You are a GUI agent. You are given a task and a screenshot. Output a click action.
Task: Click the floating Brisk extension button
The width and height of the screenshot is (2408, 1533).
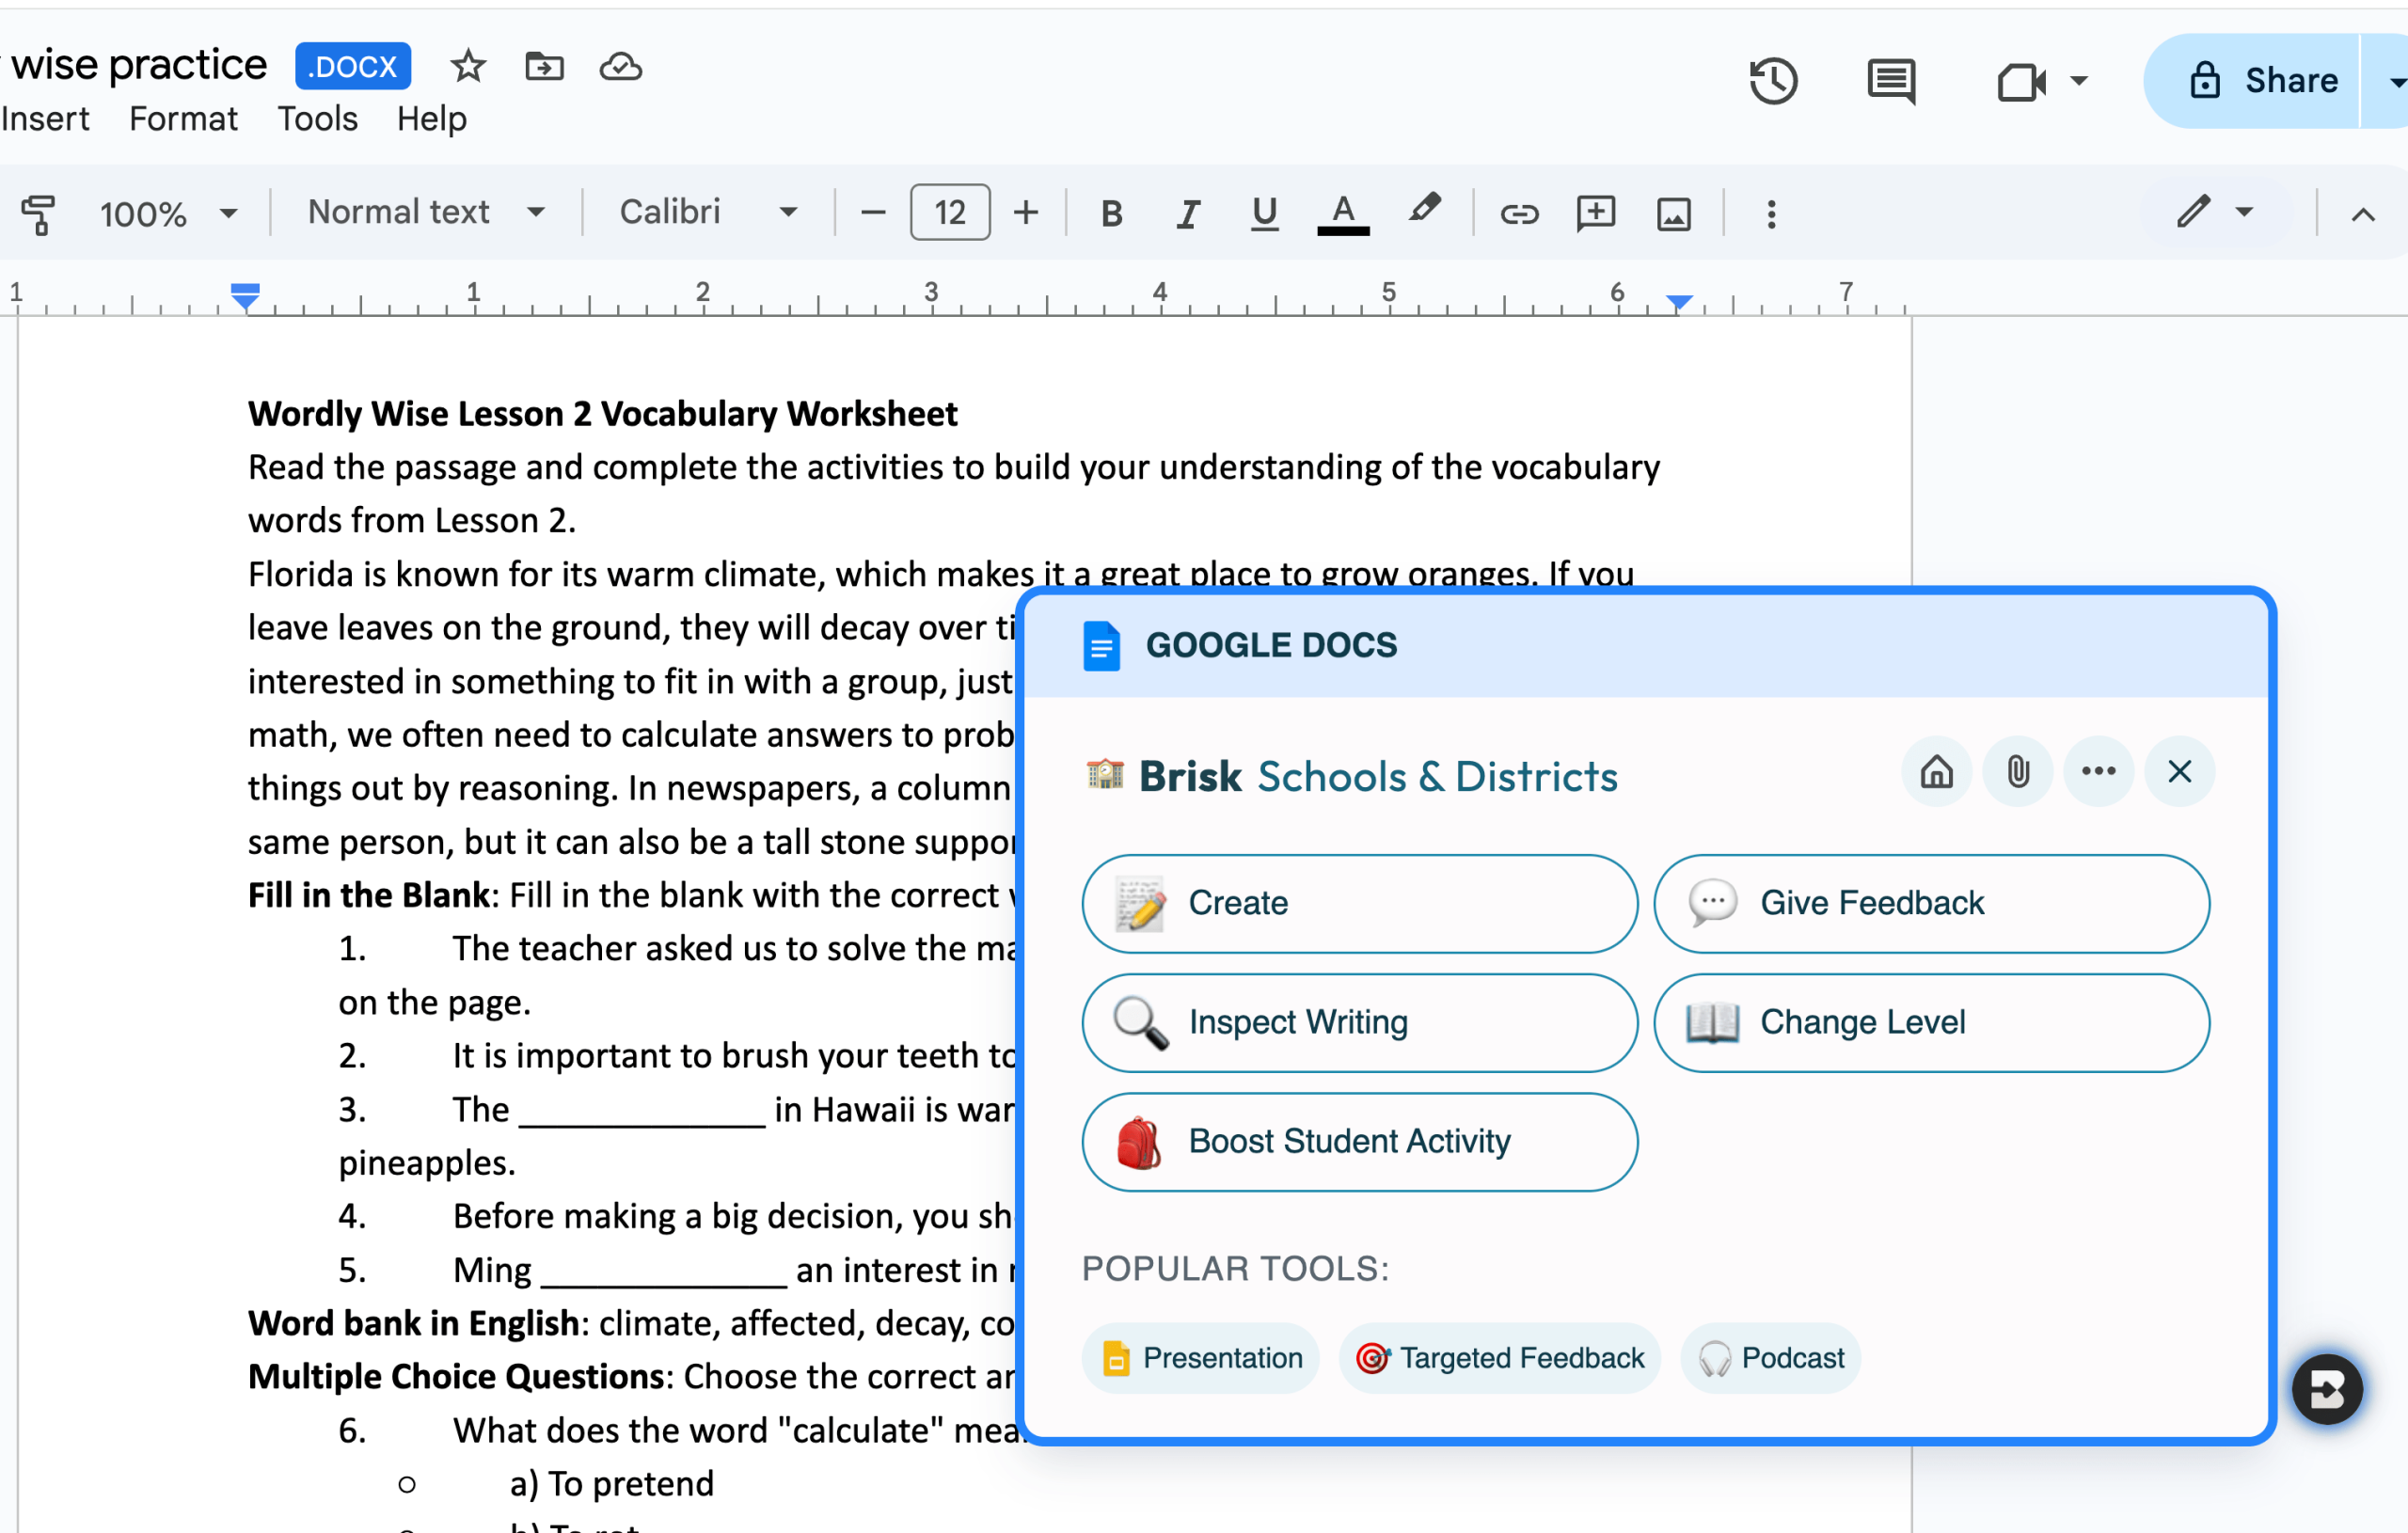click(x=2326, y=1388)
